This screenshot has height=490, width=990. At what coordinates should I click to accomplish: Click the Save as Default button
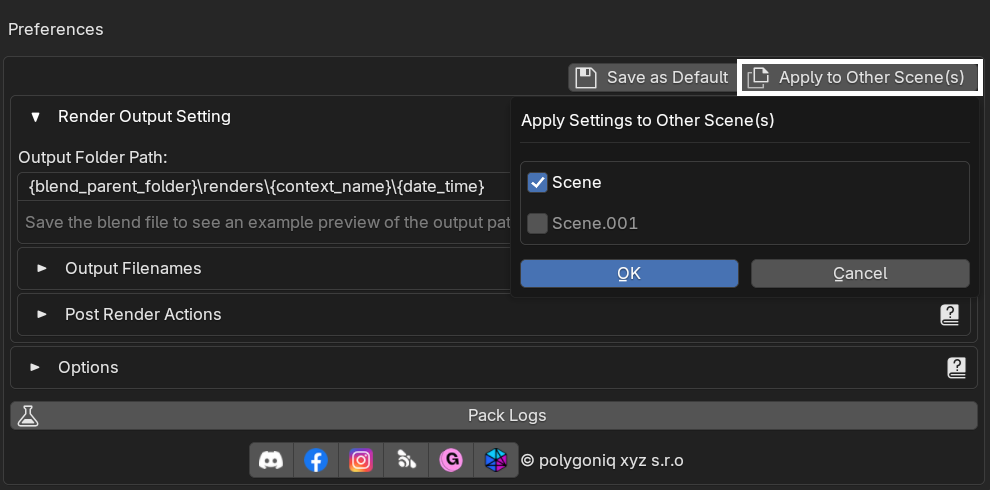click(652, 78)
